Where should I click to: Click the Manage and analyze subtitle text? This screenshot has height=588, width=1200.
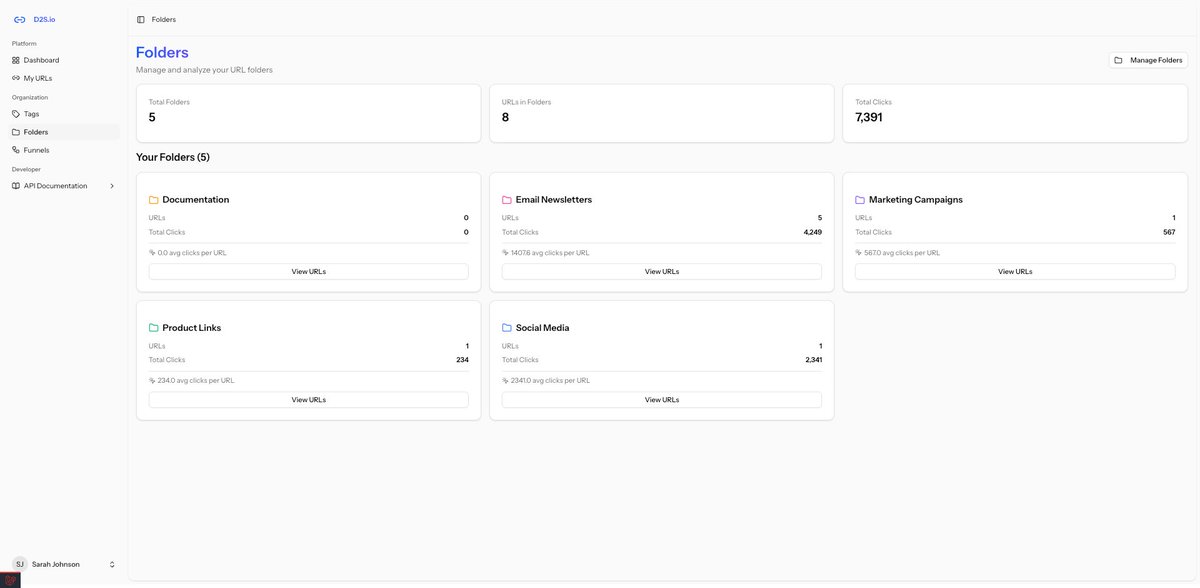204,70
